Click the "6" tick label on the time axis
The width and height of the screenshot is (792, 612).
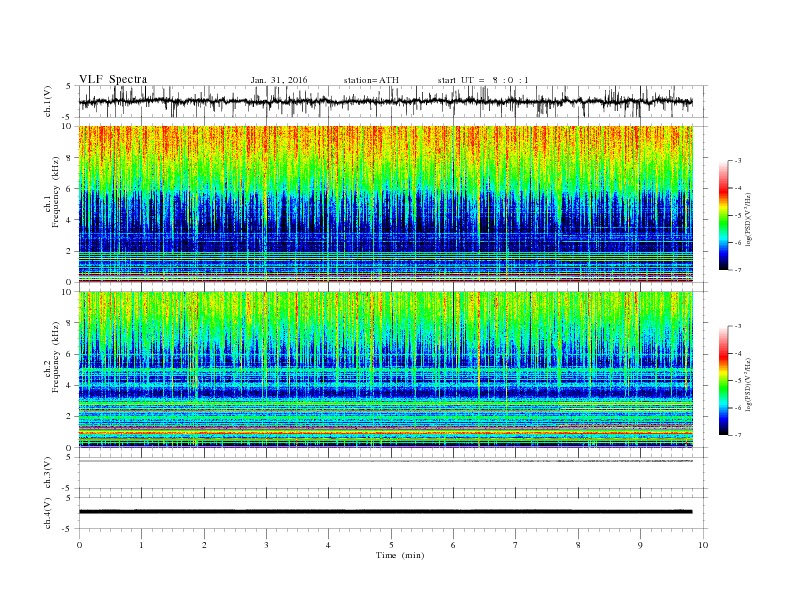[453, 545]
